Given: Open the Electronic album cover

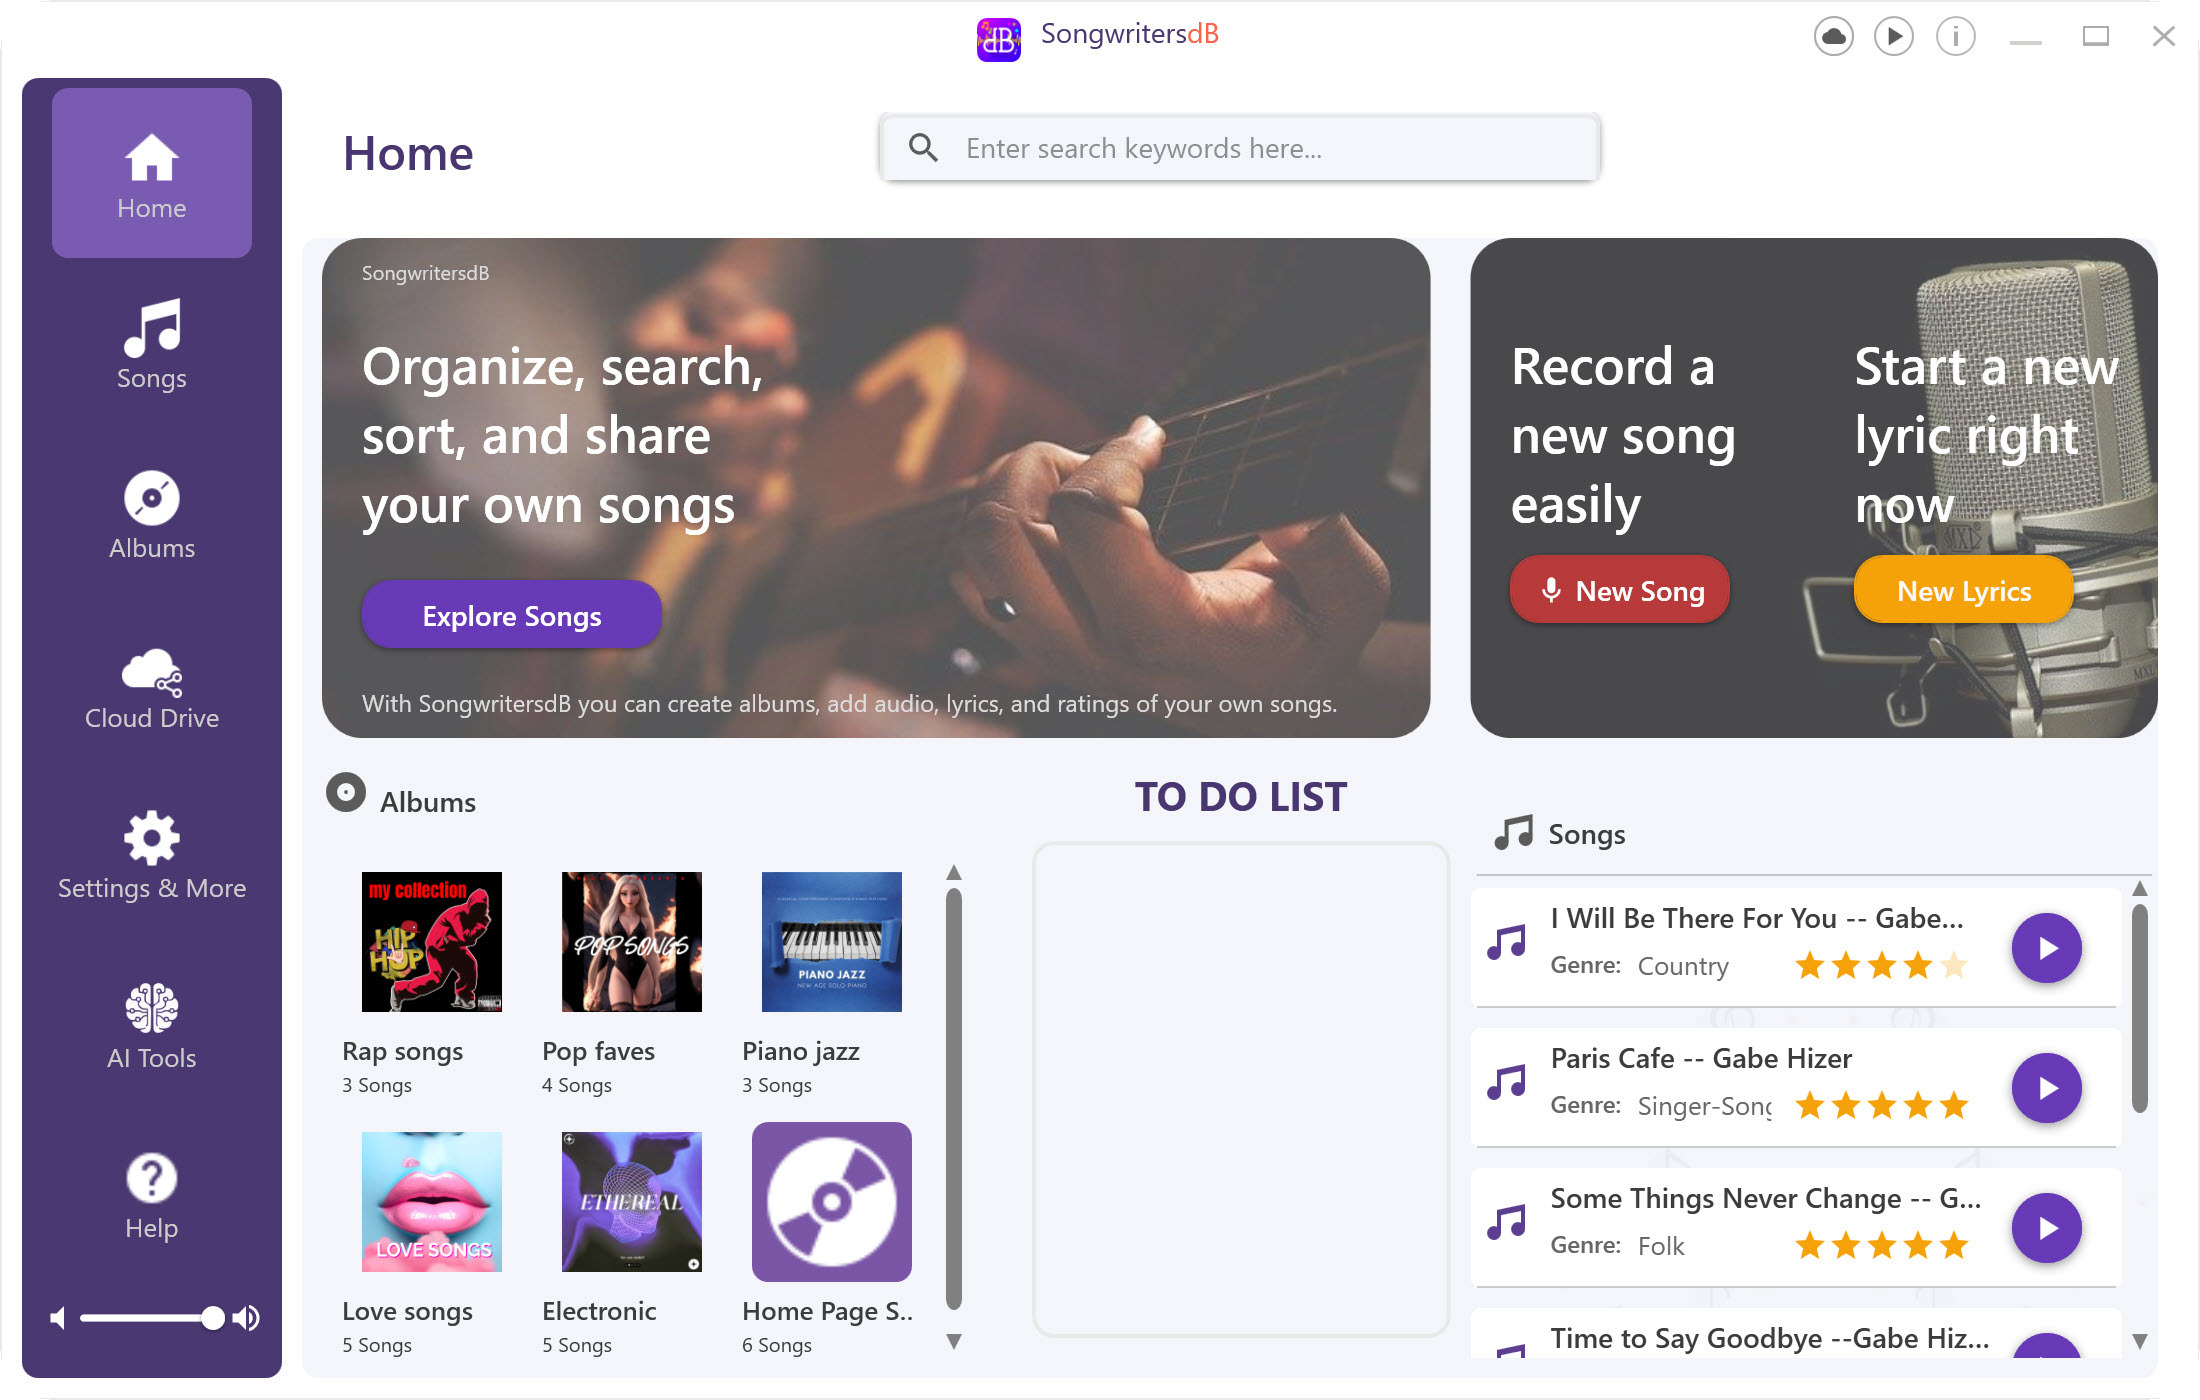Looking at the screenshot, I should pos(632,1202).
